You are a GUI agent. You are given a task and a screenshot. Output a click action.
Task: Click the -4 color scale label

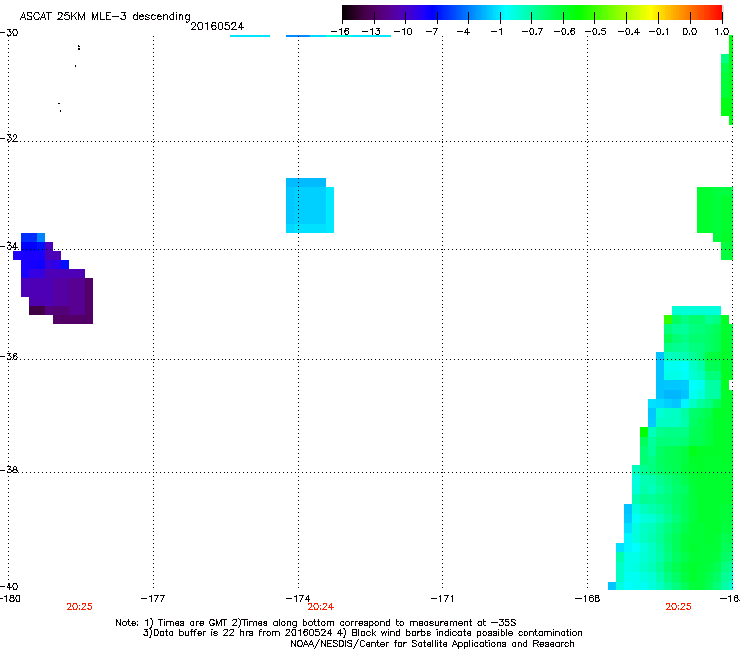(x=463, y=32)
